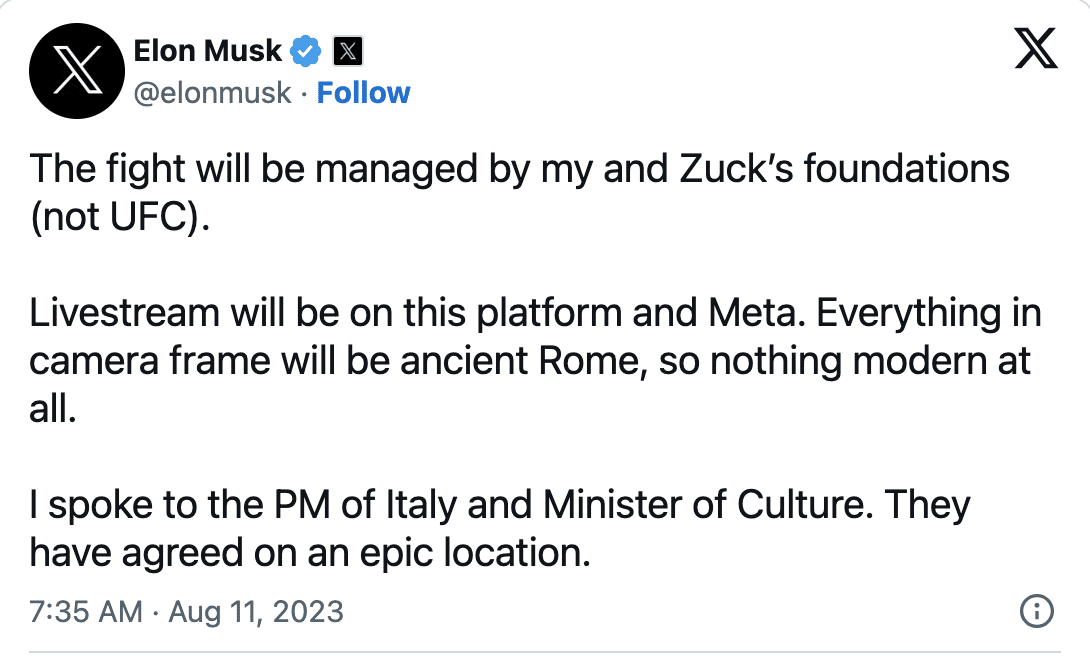The width and height of the screenshot is (1090, 656).
Task: Click the paragraph mentioning PM of Italy
Action: pos(500,528)
